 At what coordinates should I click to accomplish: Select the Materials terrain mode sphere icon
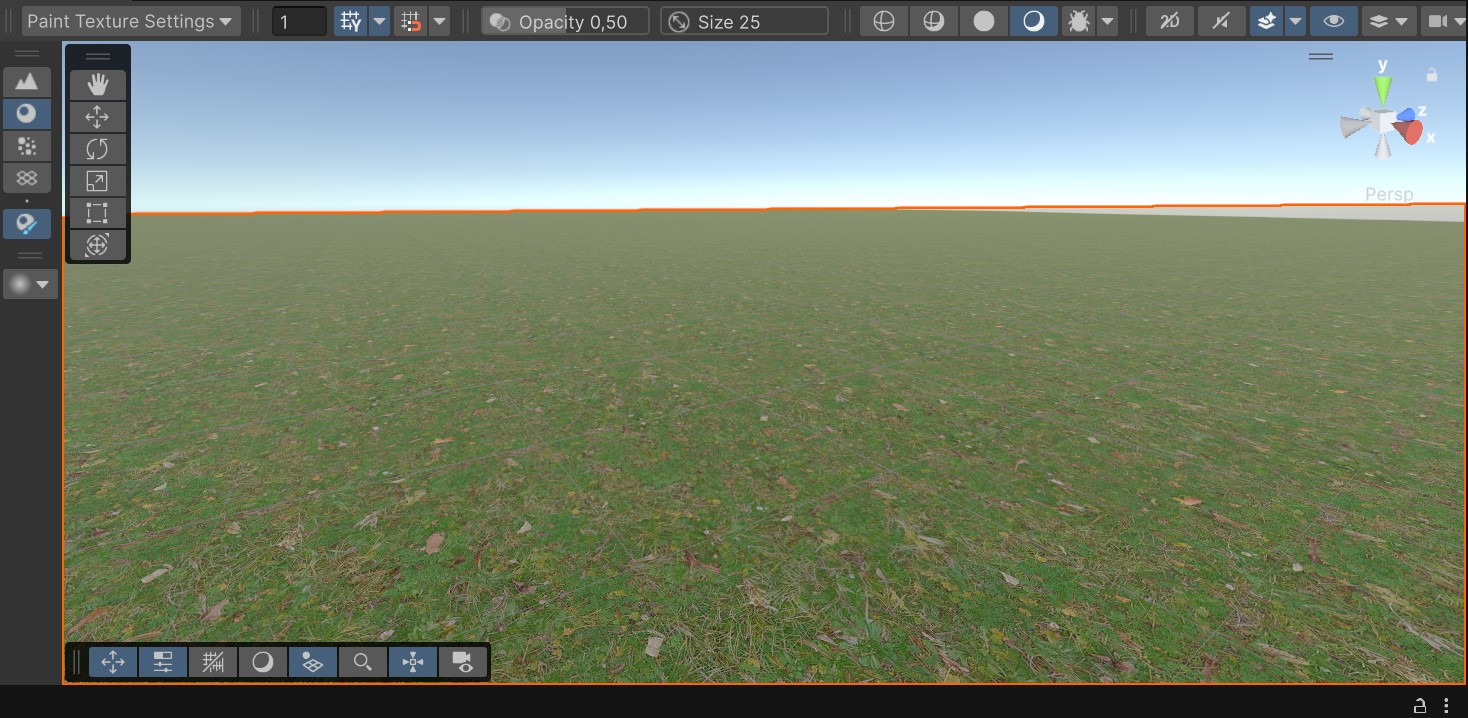[x=27, y=114]
